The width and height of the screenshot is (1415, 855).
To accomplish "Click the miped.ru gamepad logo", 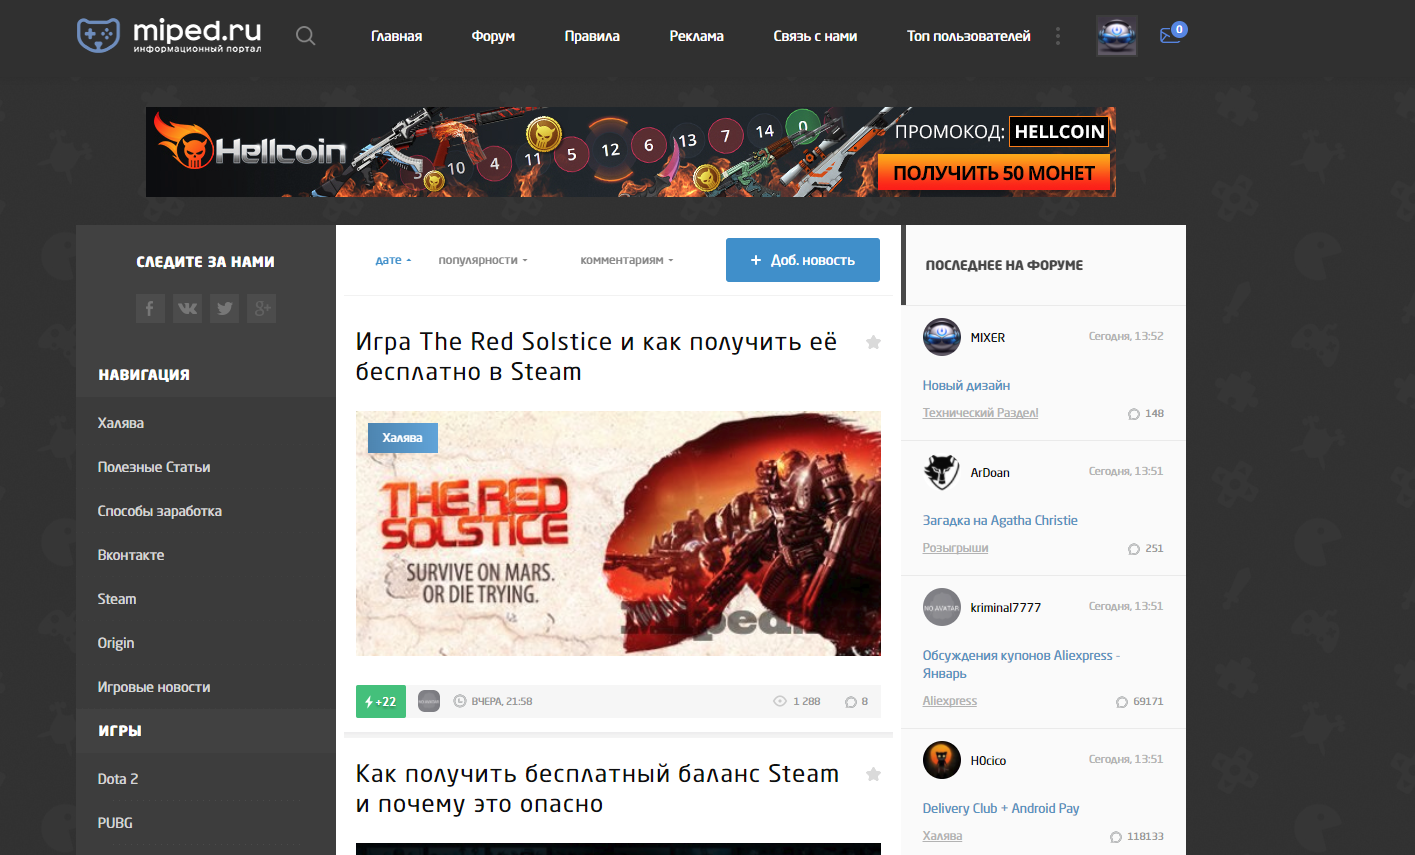I will click(x=98, y=35).
